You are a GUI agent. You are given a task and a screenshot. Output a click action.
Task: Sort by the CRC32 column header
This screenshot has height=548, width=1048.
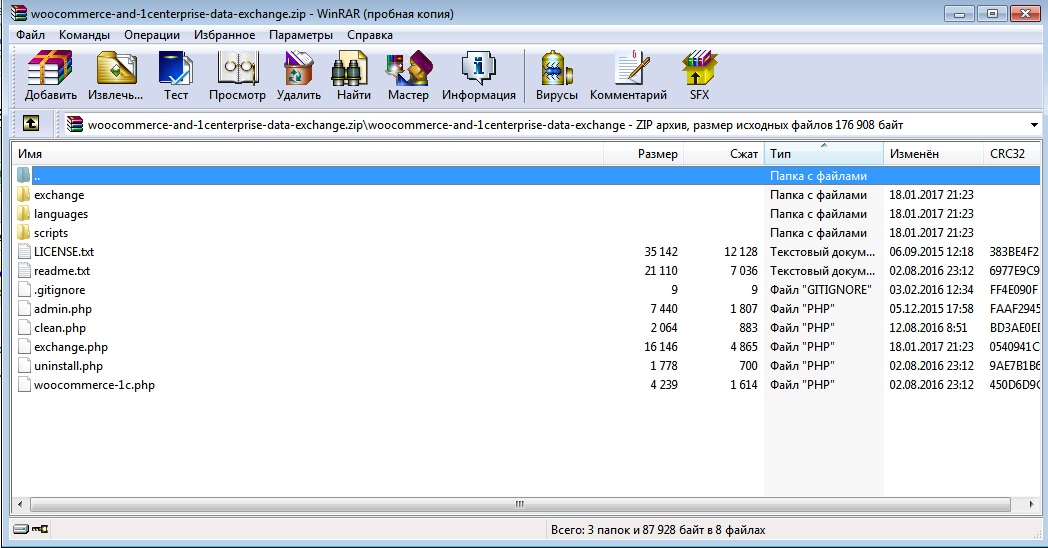1012,154
